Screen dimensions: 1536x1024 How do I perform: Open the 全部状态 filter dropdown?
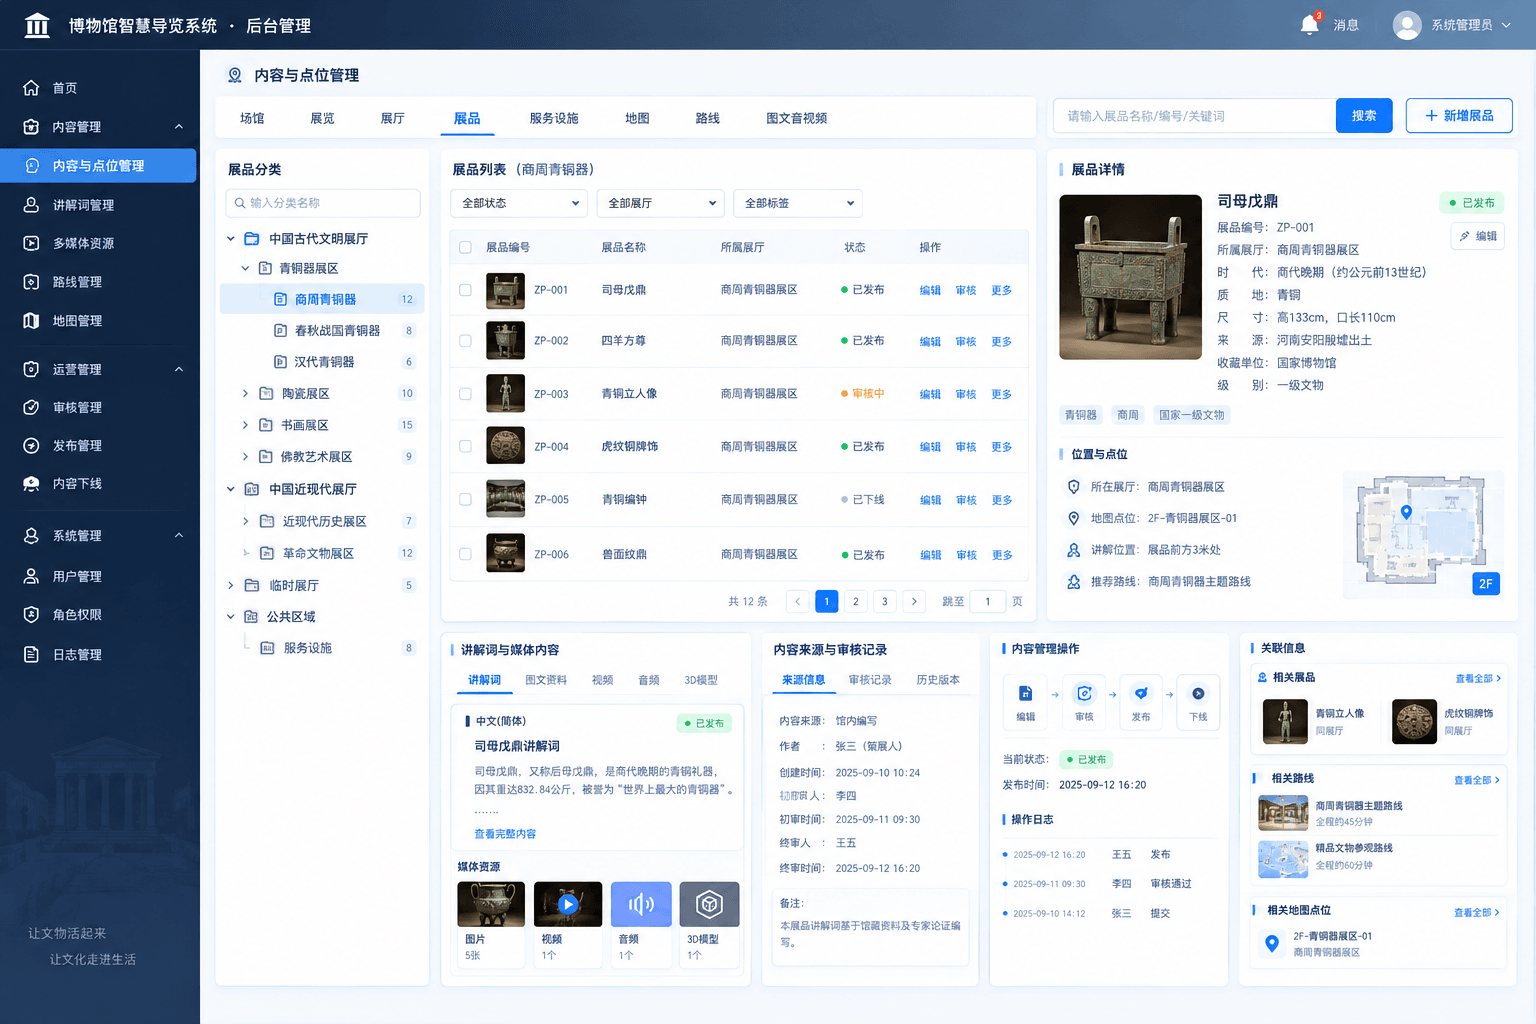[519, 203]
